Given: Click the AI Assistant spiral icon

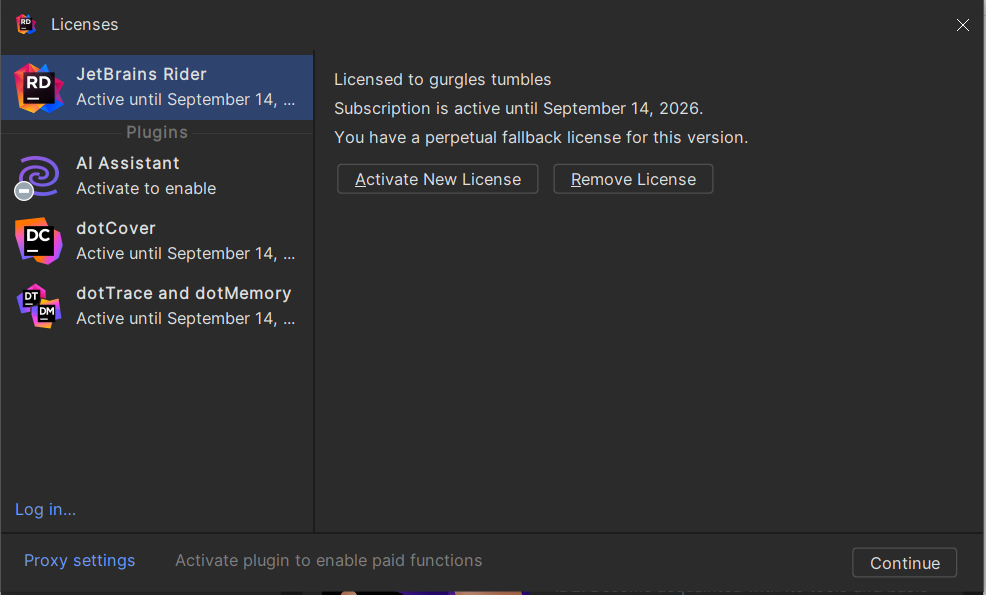Looking at the screenshot, I should (38, 177).
